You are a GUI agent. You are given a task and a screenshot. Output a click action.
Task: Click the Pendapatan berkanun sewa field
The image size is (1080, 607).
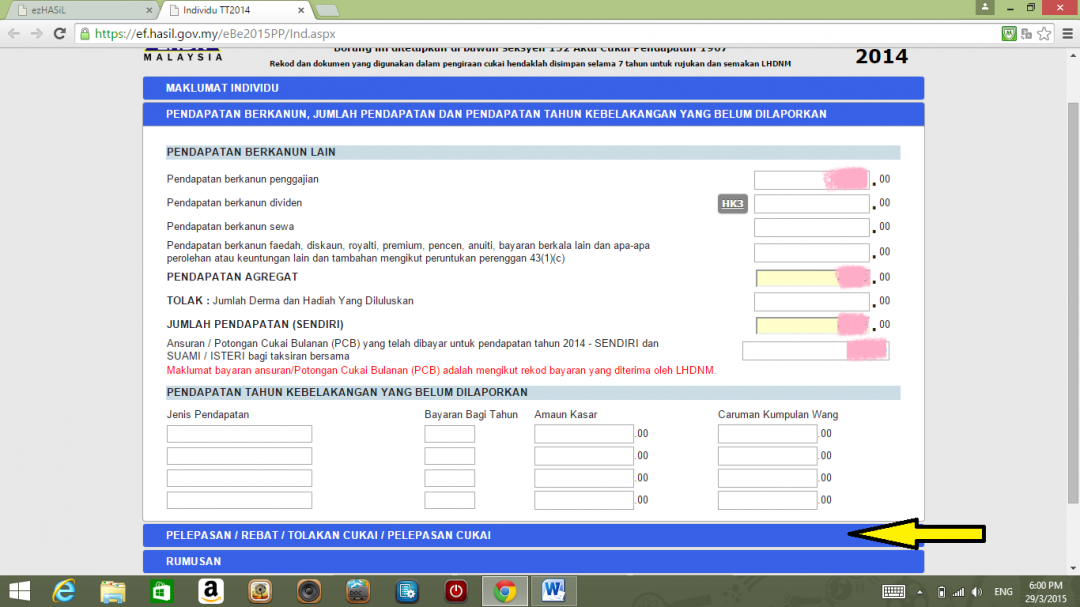811,227
